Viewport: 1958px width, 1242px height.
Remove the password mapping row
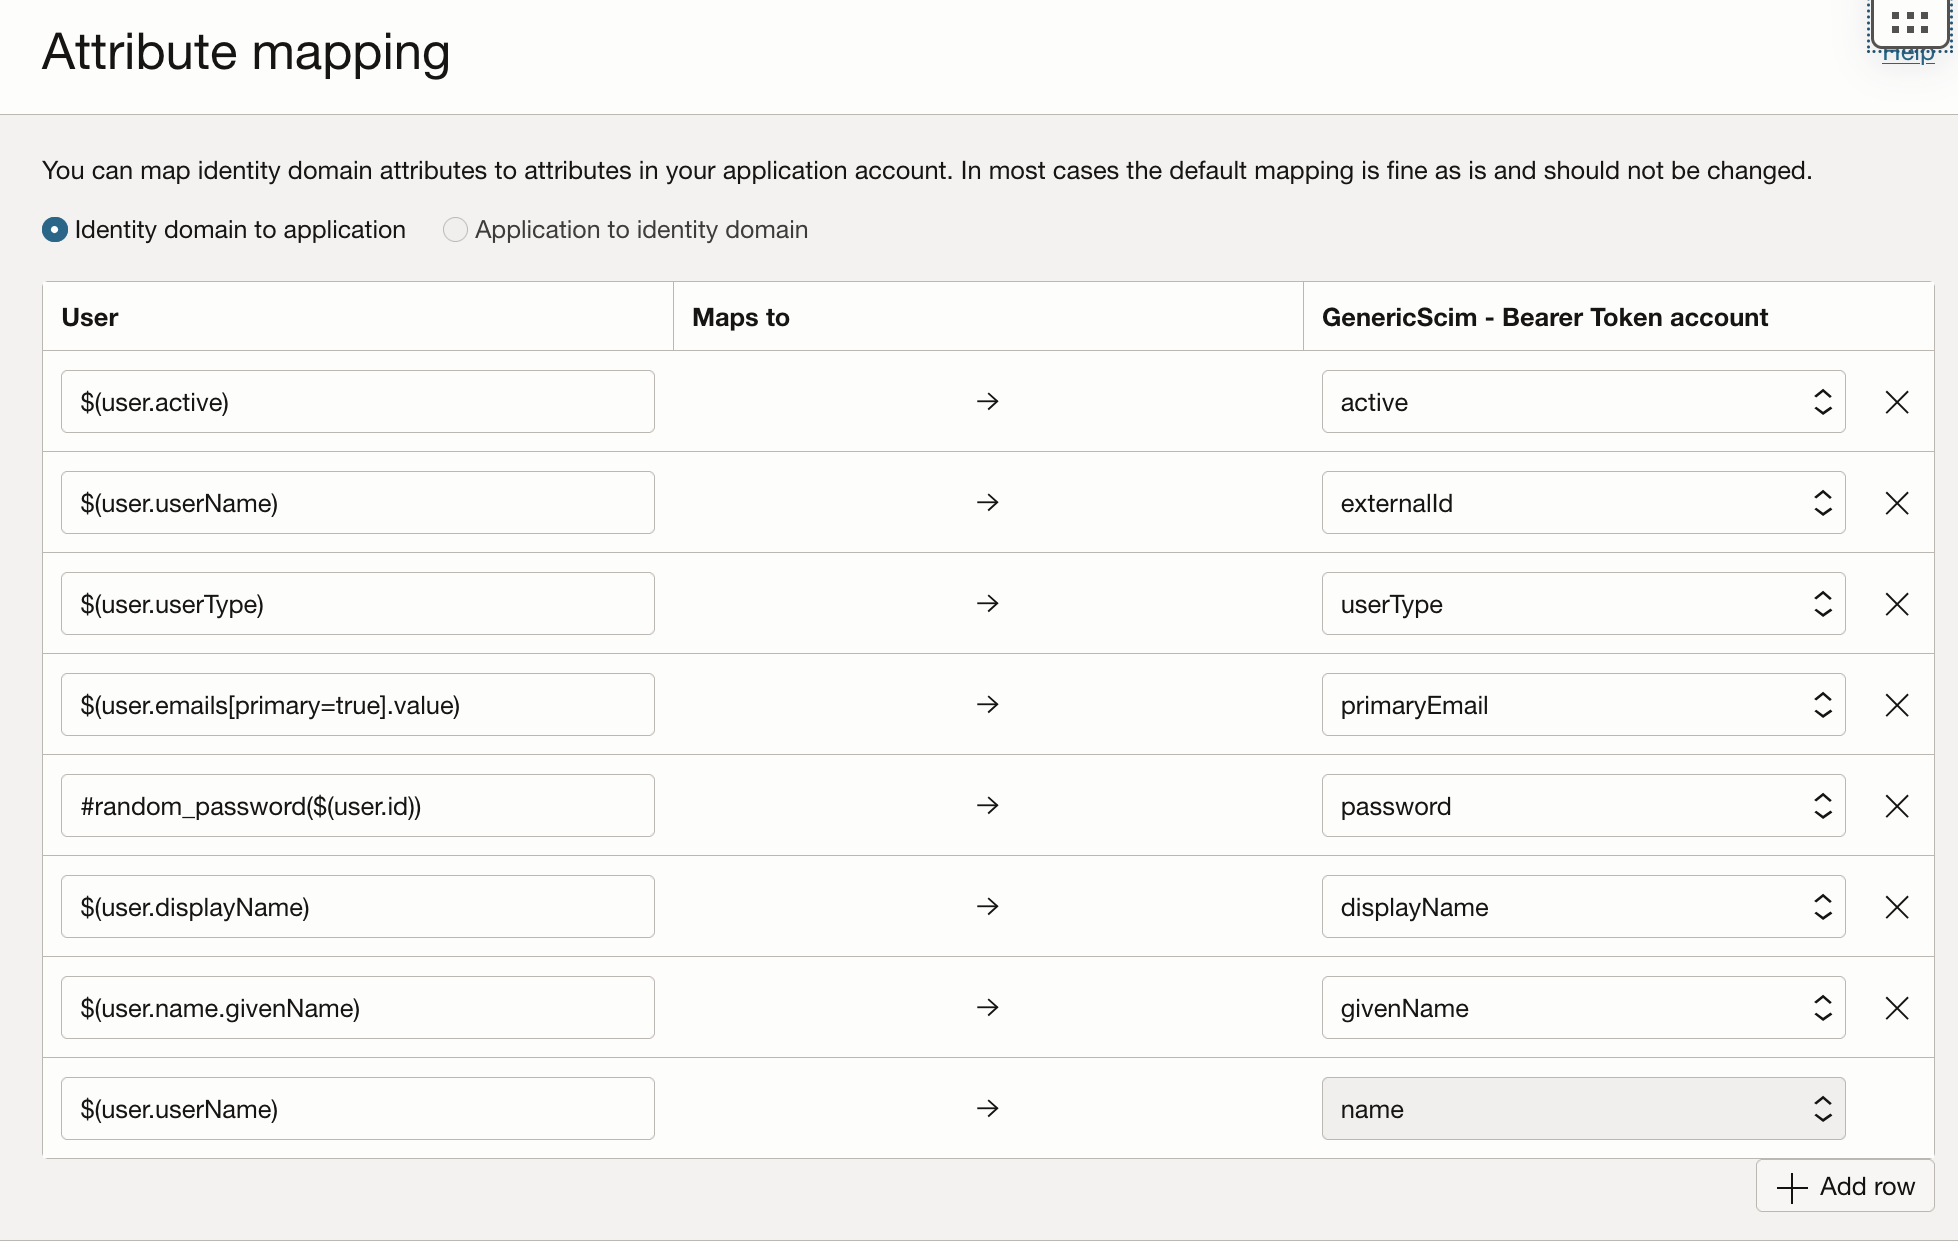[x=1896, y=806]
